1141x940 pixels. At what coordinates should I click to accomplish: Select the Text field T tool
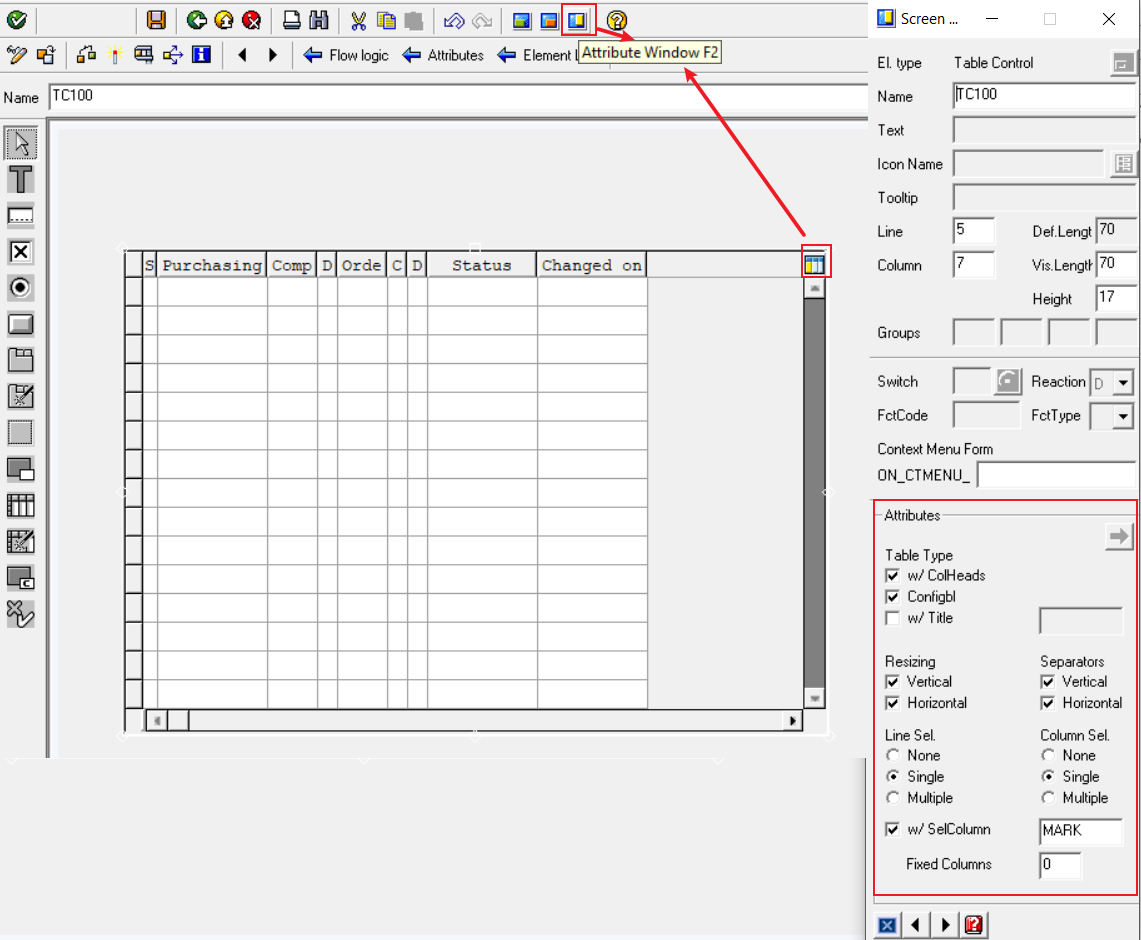(x=20, y=179)
